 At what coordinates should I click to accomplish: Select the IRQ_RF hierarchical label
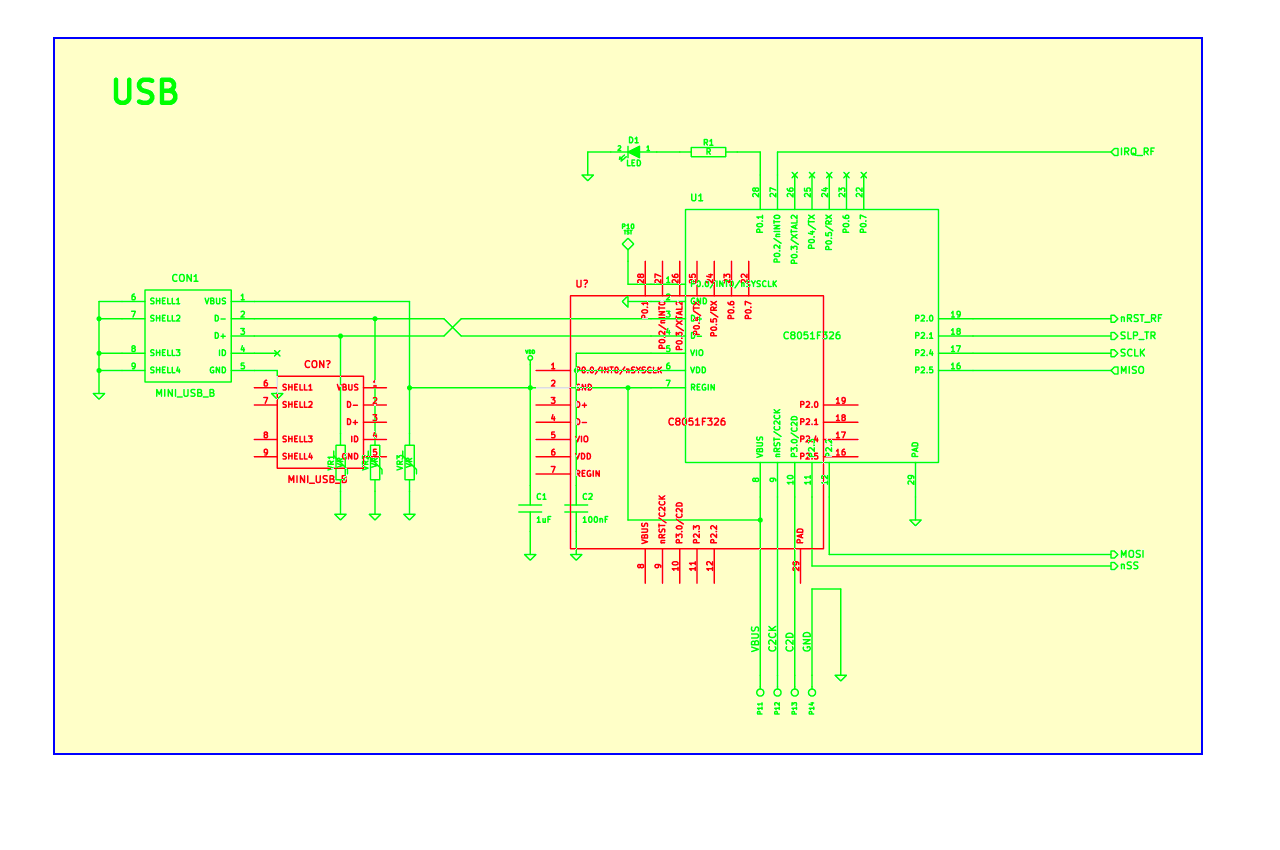click(1135, 152)
